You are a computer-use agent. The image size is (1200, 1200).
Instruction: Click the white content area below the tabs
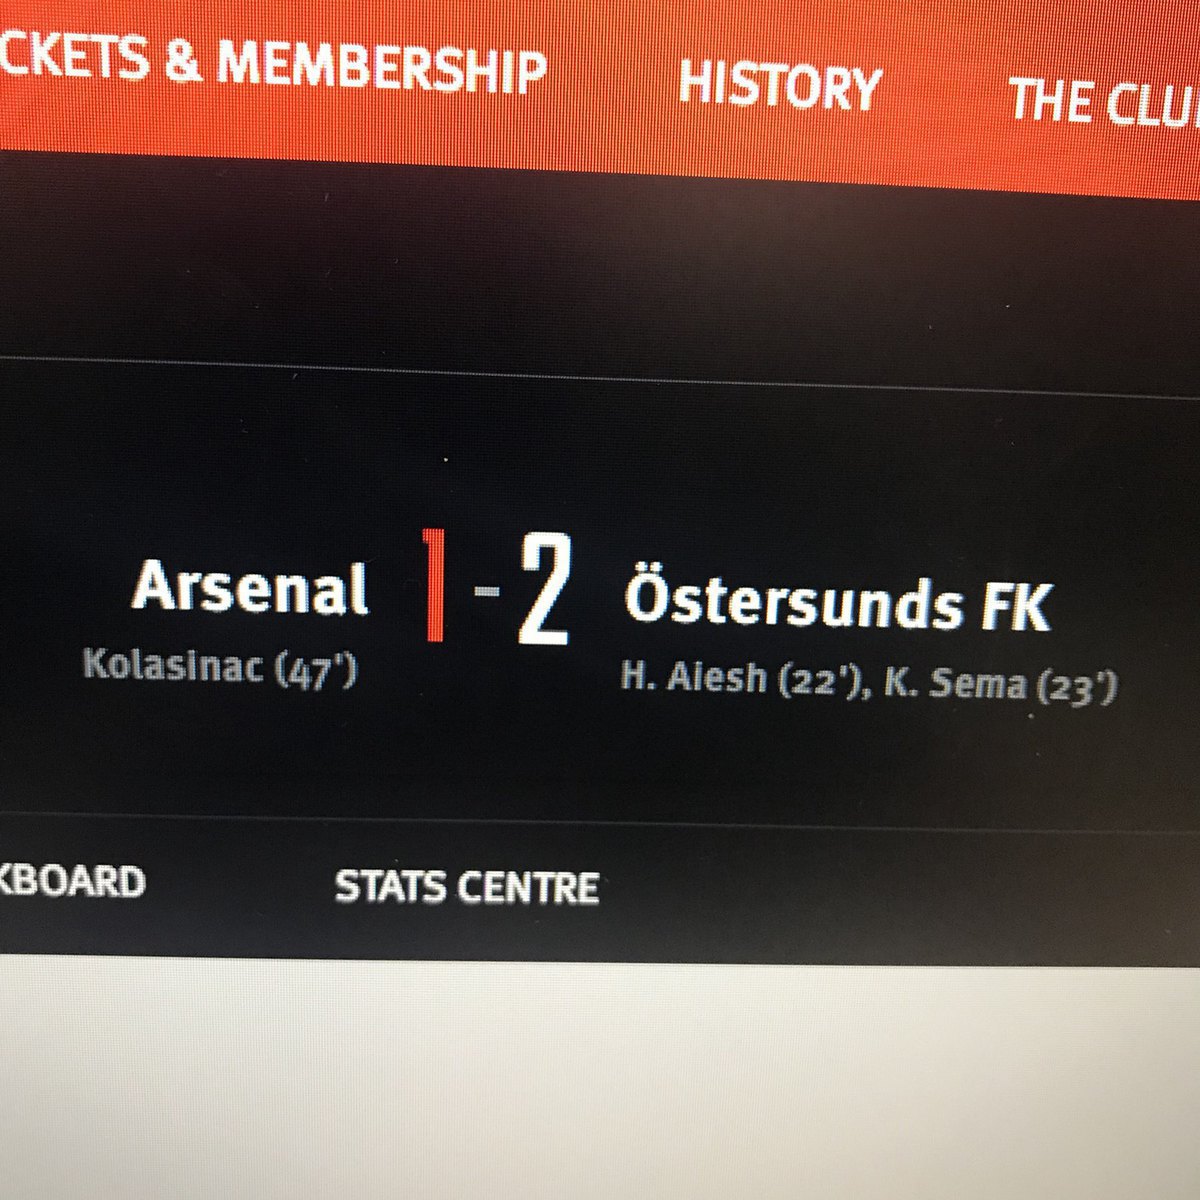[600, 1080]
